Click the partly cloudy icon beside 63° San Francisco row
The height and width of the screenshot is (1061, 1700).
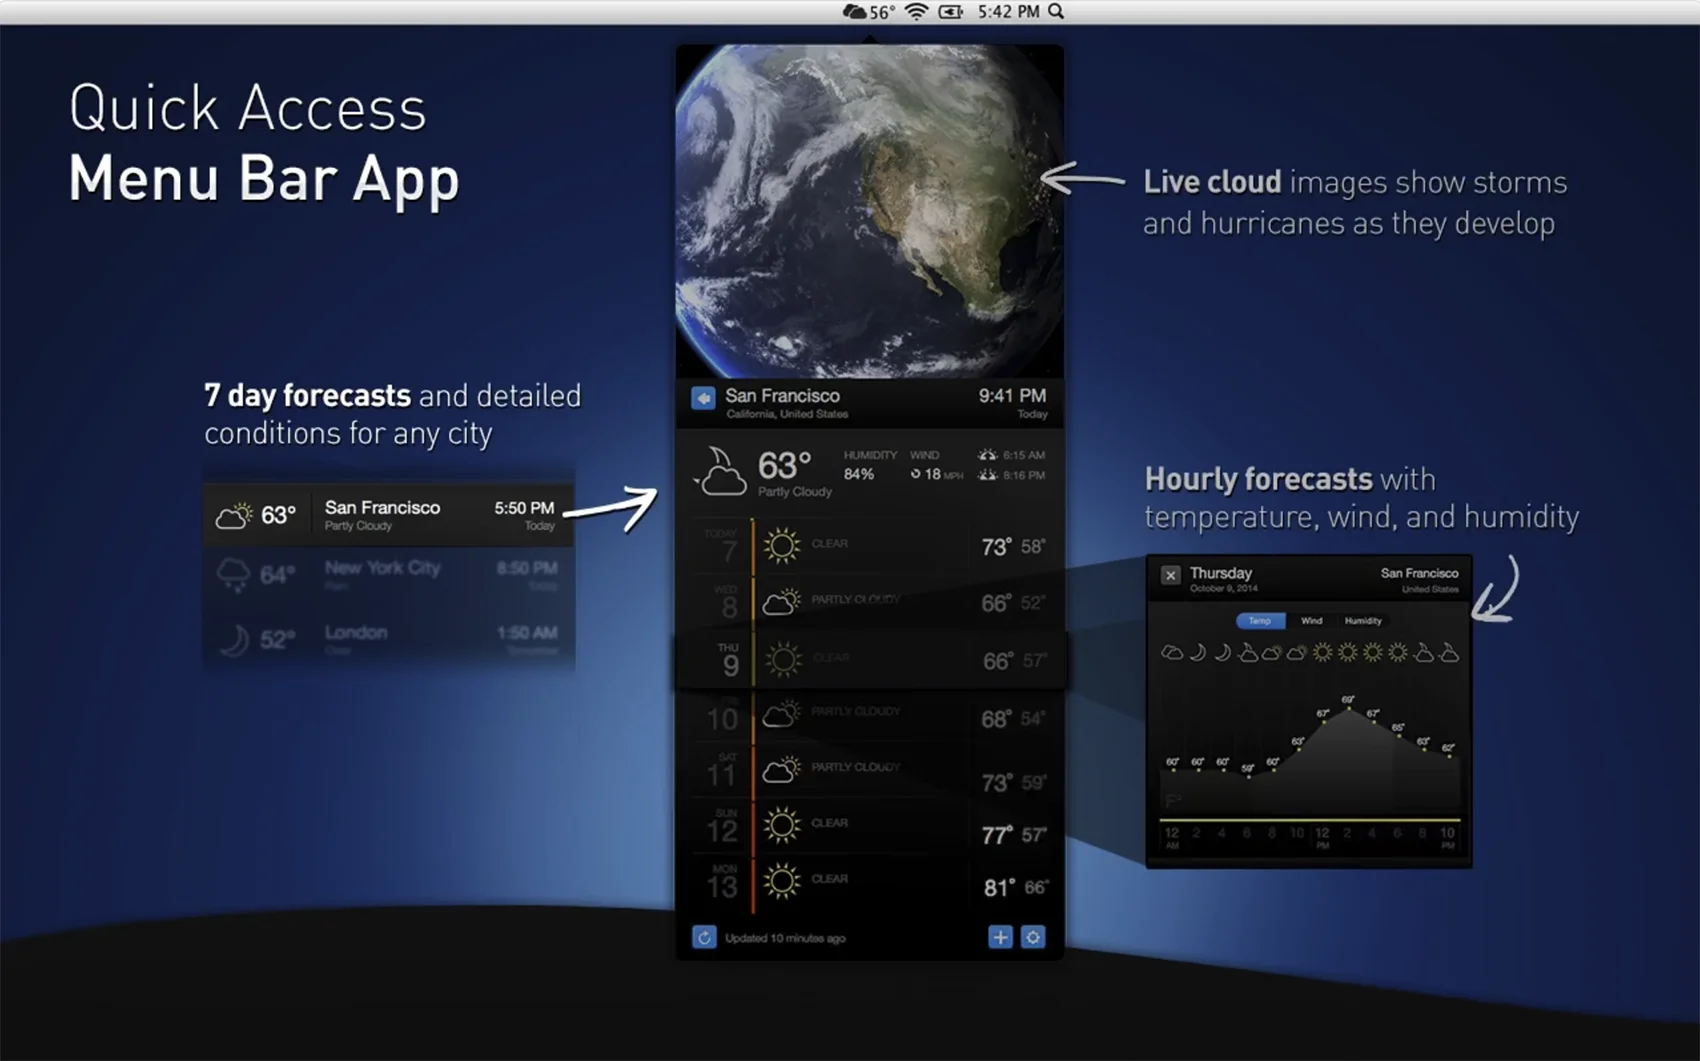tap(234, 515)
